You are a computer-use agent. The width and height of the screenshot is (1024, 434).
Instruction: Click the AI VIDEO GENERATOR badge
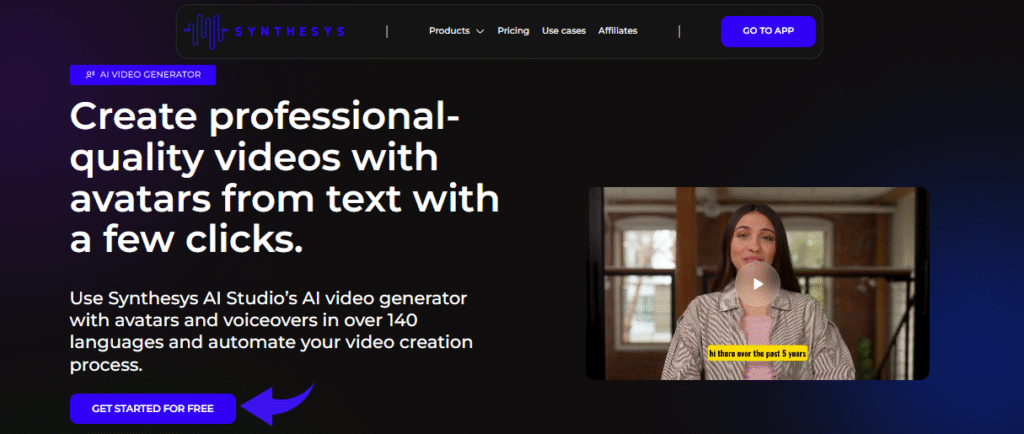(143, 75)
